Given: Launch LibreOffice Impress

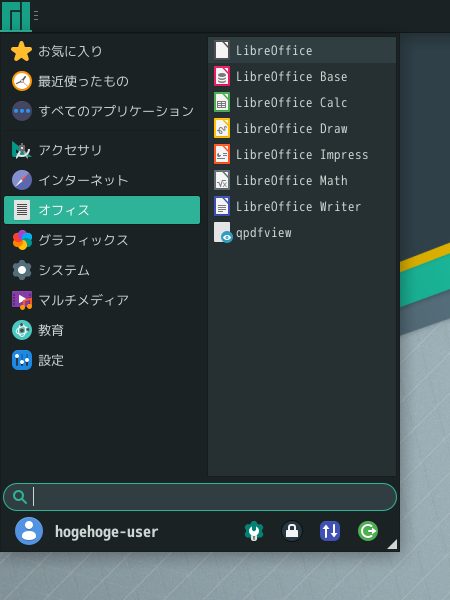Looking at the screenshot, I should tap(302, 155).
